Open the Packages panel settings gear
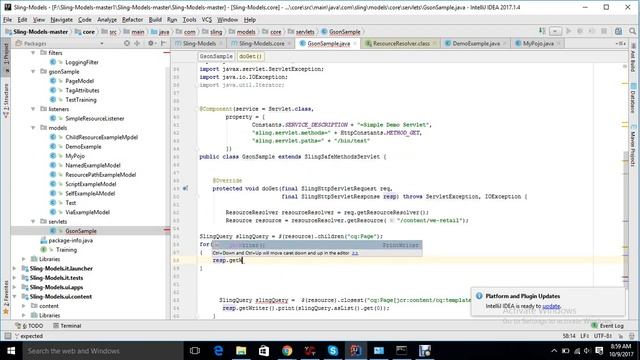Screen dimensions: 640x360 point(151,43)
